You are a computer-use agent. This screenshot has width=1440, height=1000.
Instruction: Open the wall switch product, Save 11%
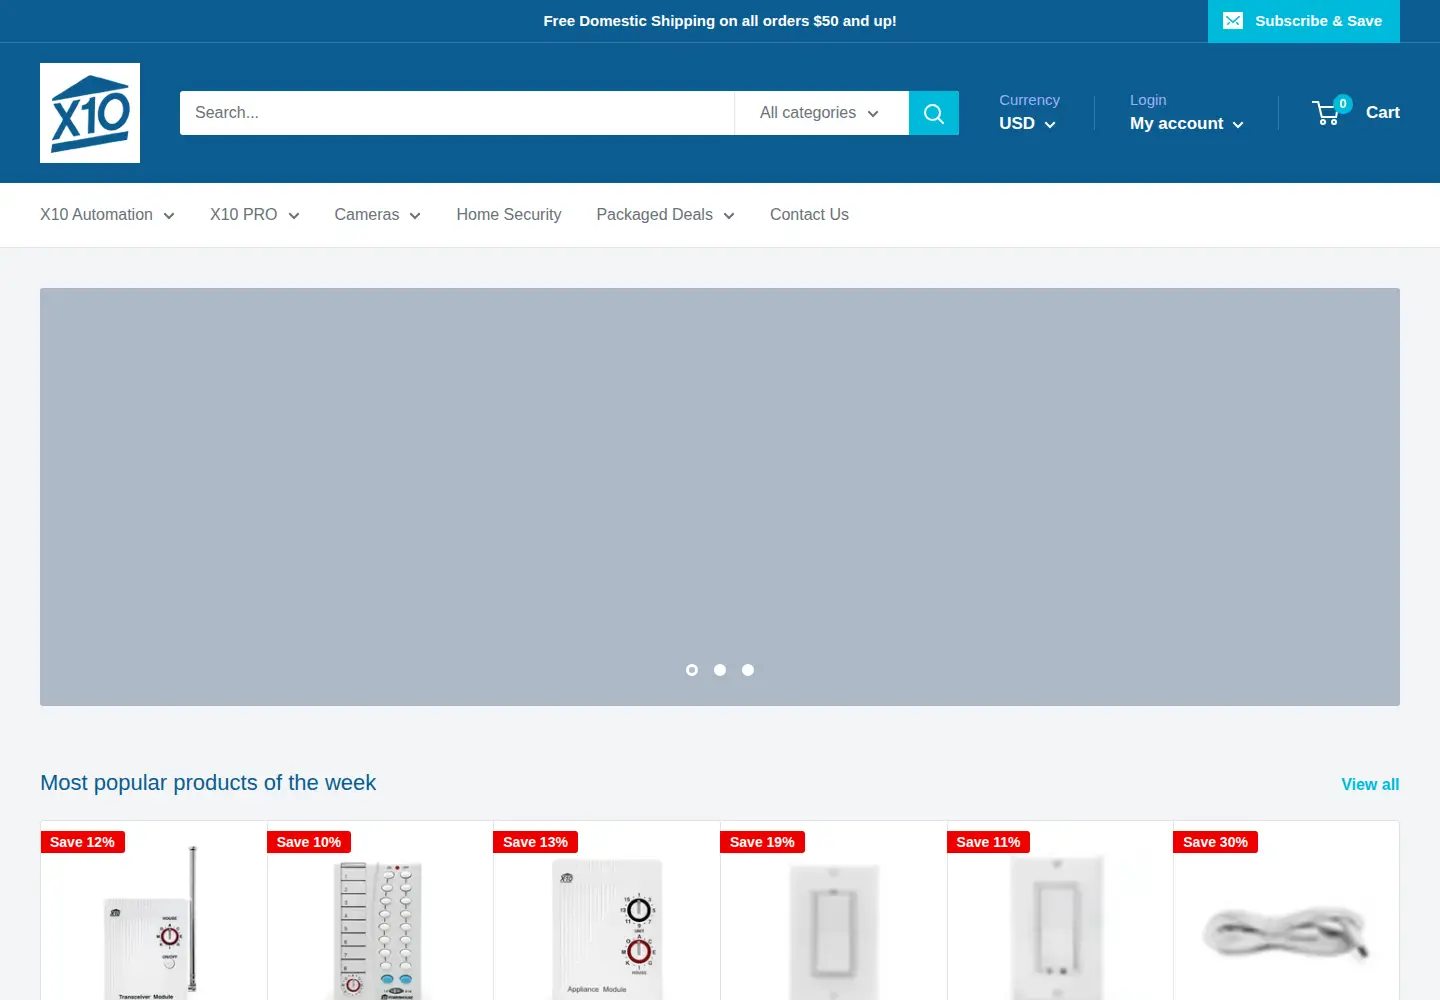coord(1060,920)
